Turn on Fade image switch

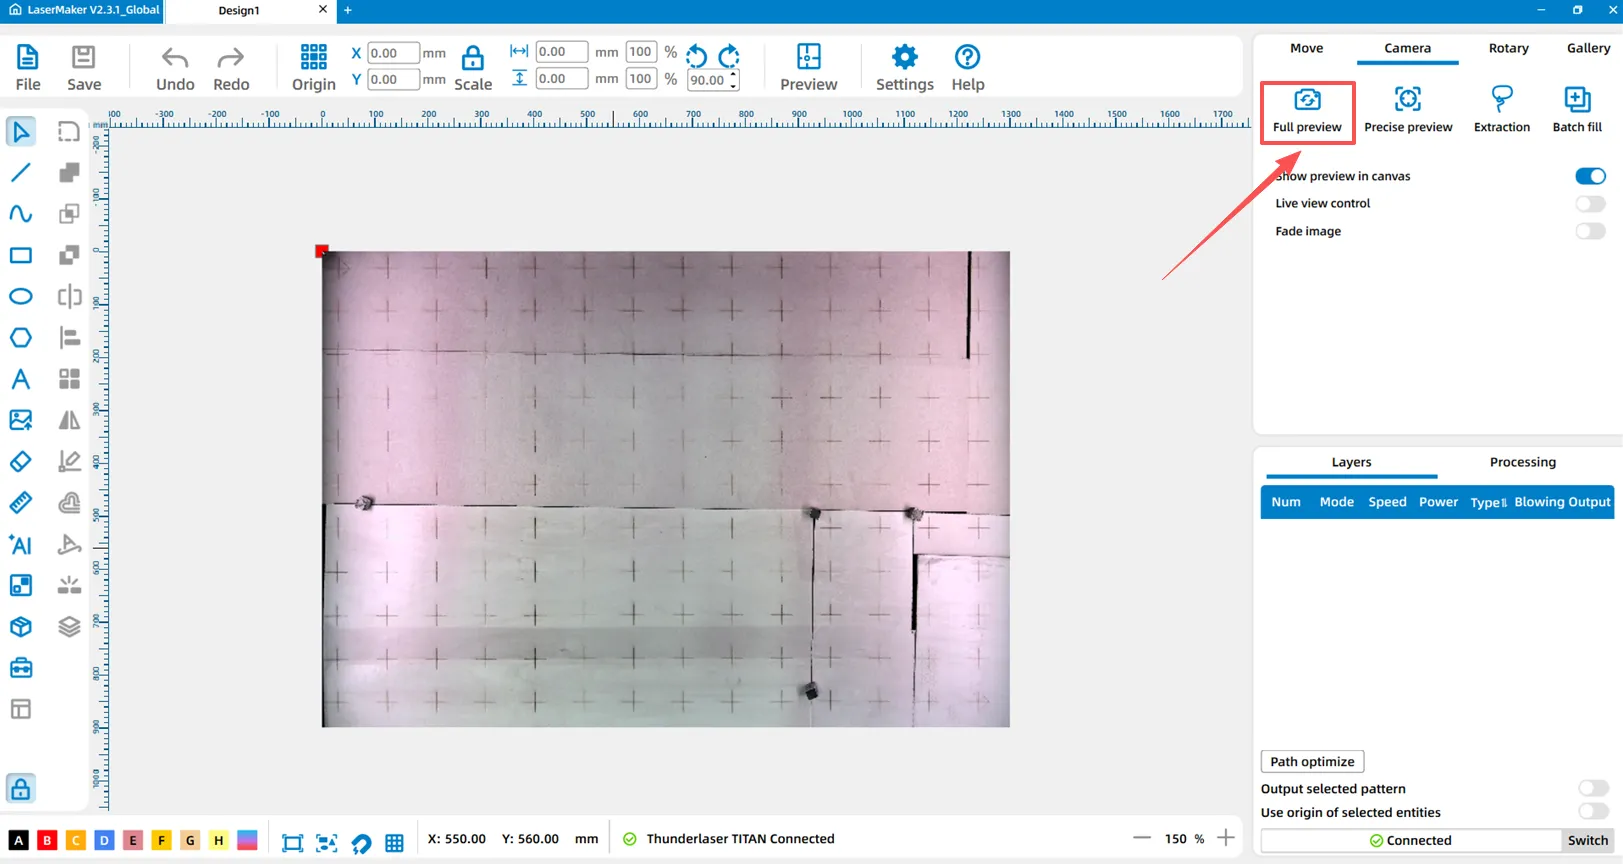1589,231
